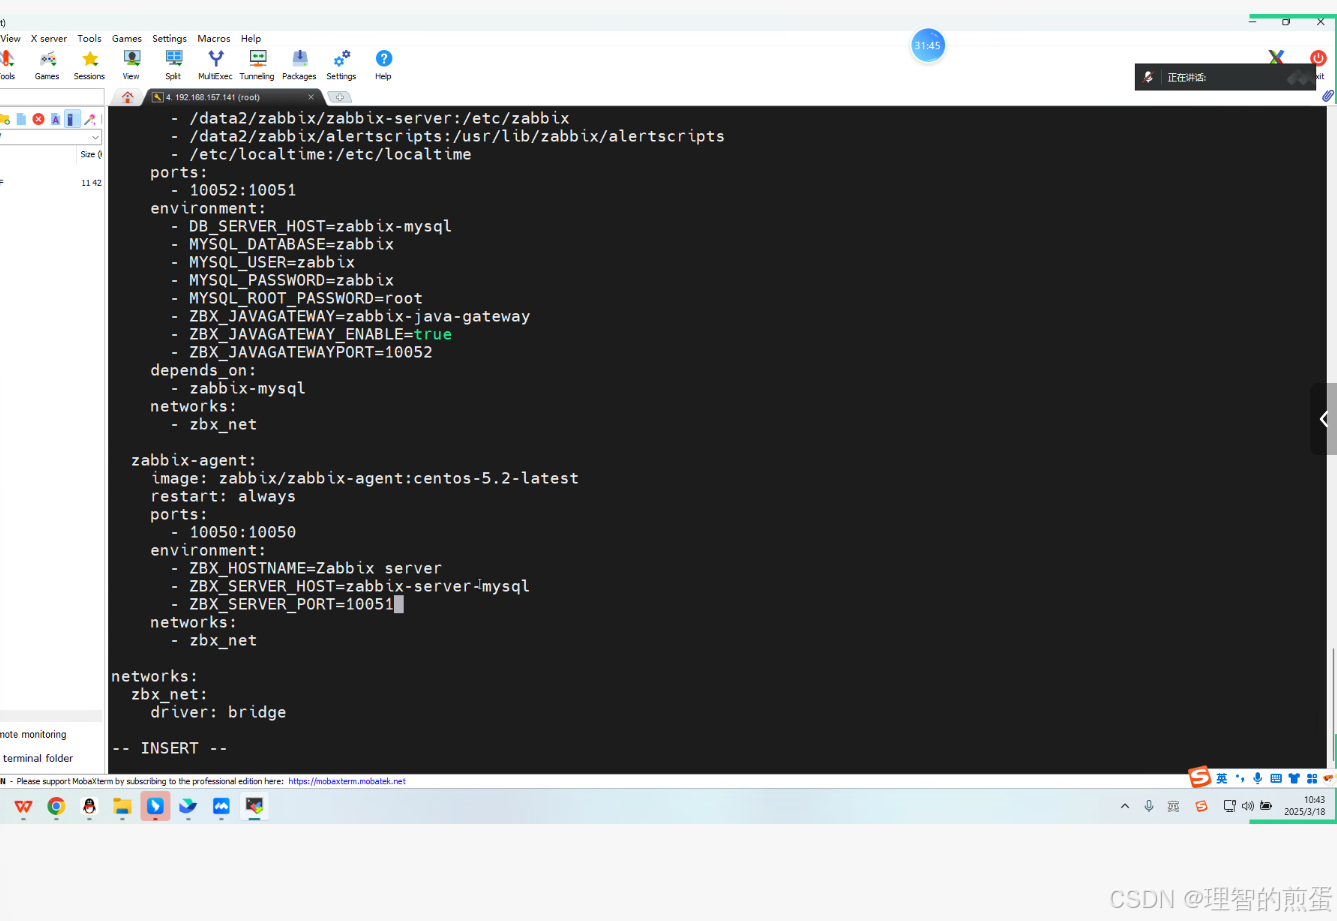This screenshot has height=921, width=1337.
Task: Go to the Home tab icon
Action: tap(127, 97)
